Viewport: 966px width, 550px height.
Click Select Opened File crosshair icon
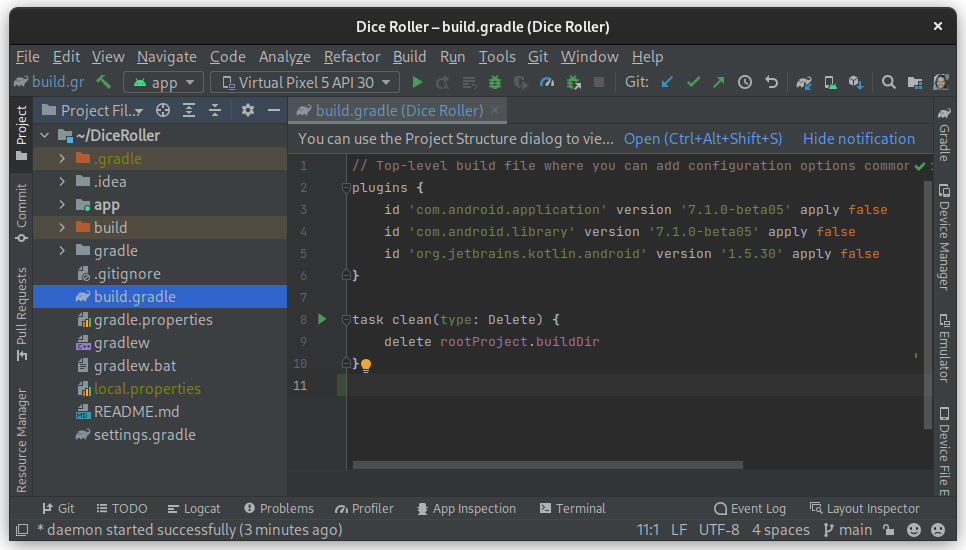pyautogui.click(x=163, y=110)
